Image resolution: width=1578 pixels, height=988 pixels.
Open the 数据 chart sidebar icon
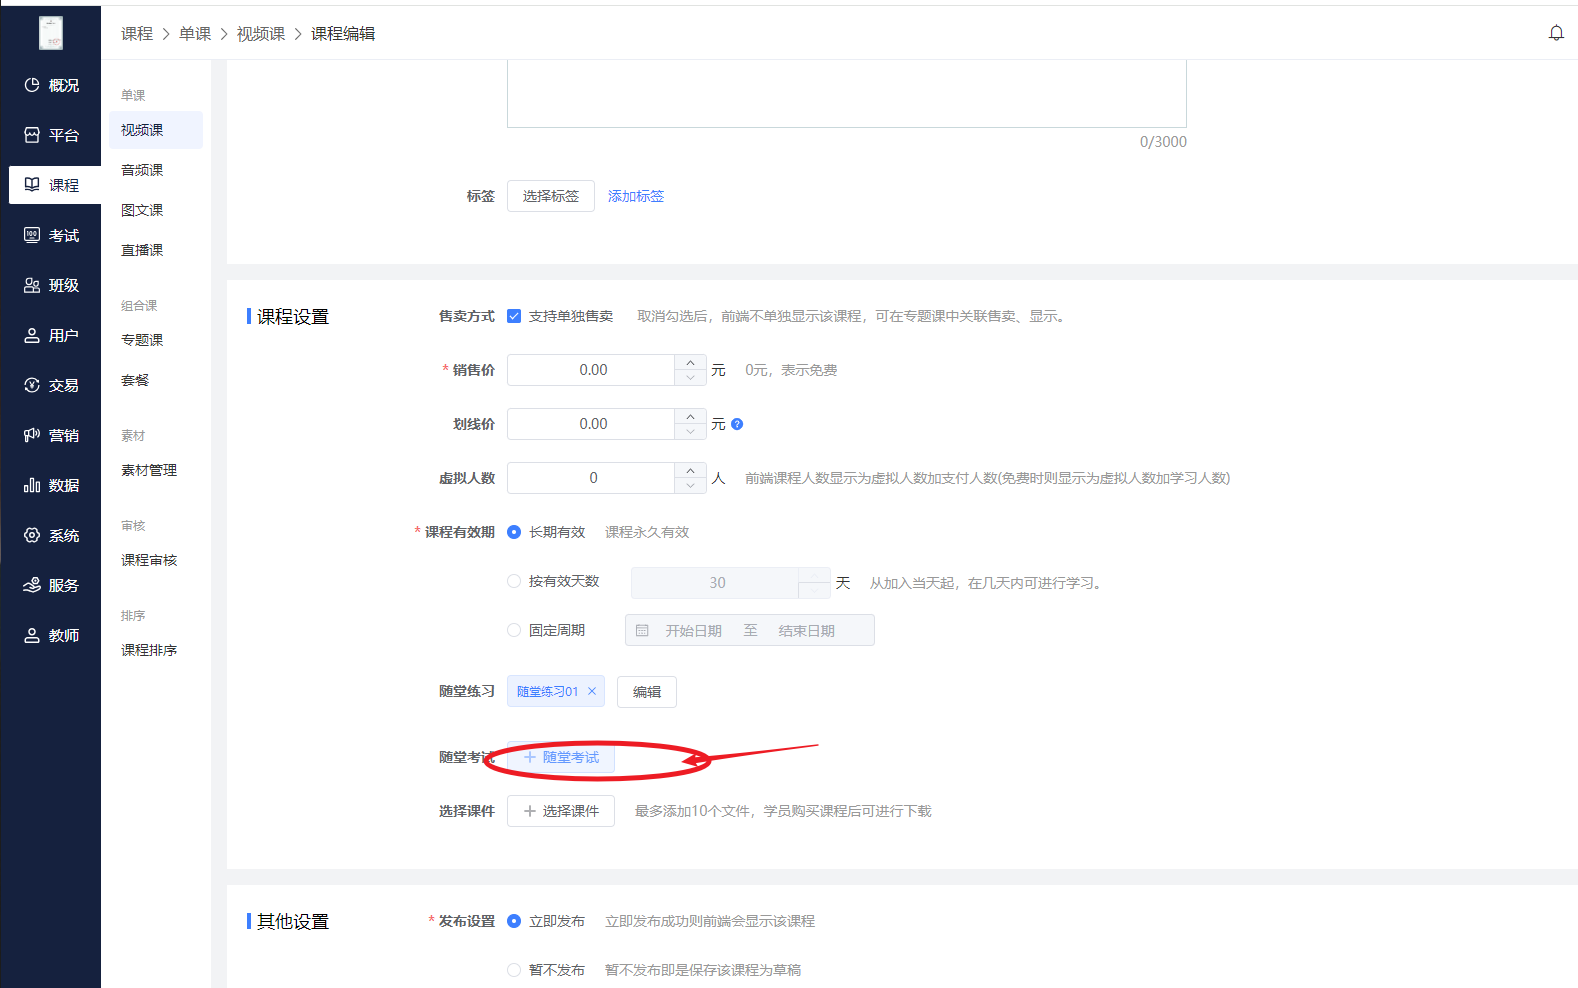[32, 485]
